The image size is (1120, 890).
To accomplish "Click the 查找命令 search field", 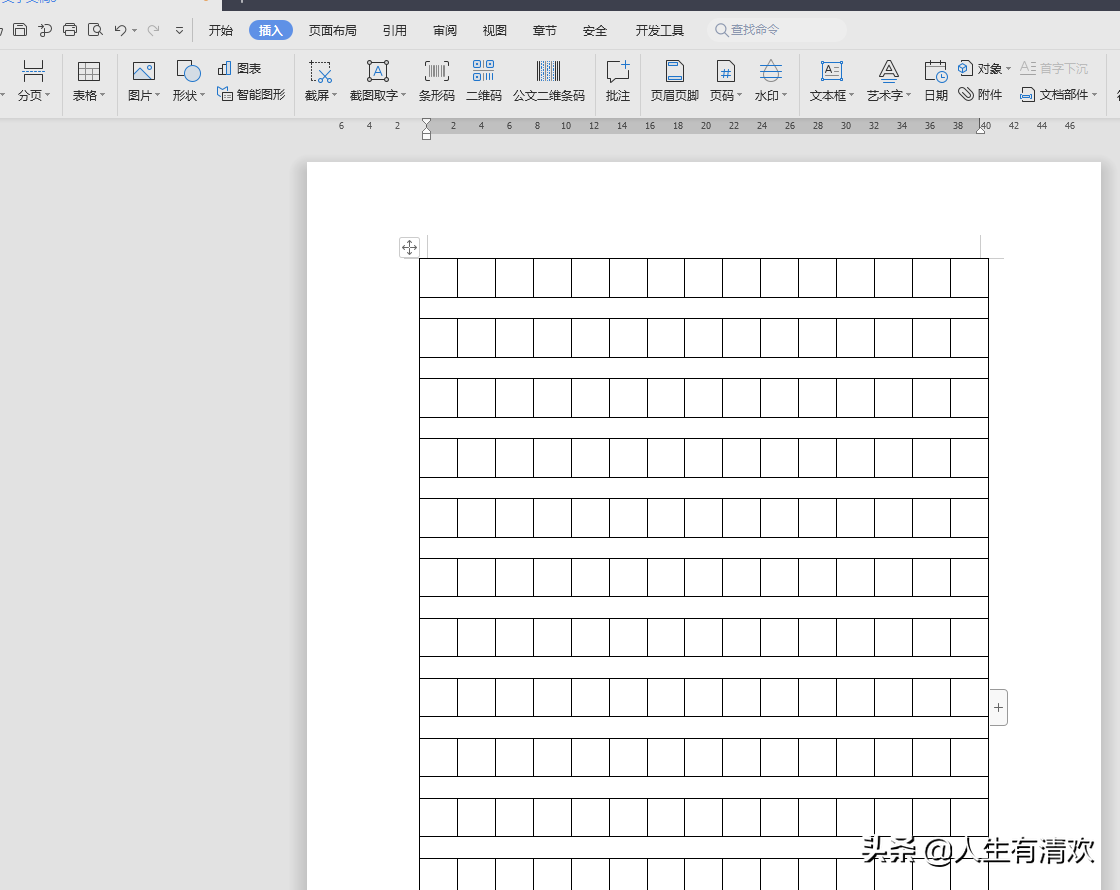I will (x=777, y=30).
